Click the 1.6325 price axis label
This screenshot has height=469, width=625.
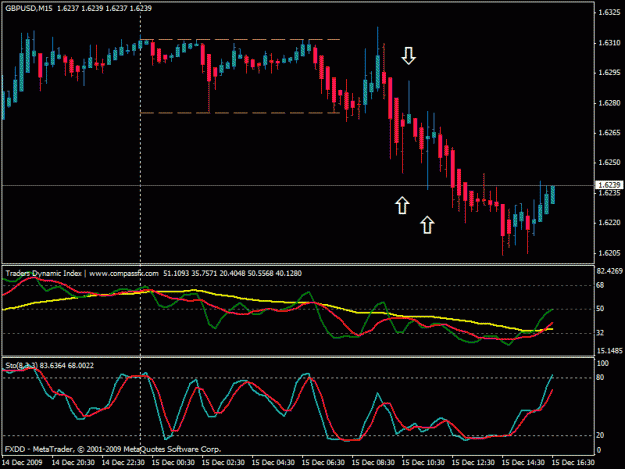click(x=609, y=12)
